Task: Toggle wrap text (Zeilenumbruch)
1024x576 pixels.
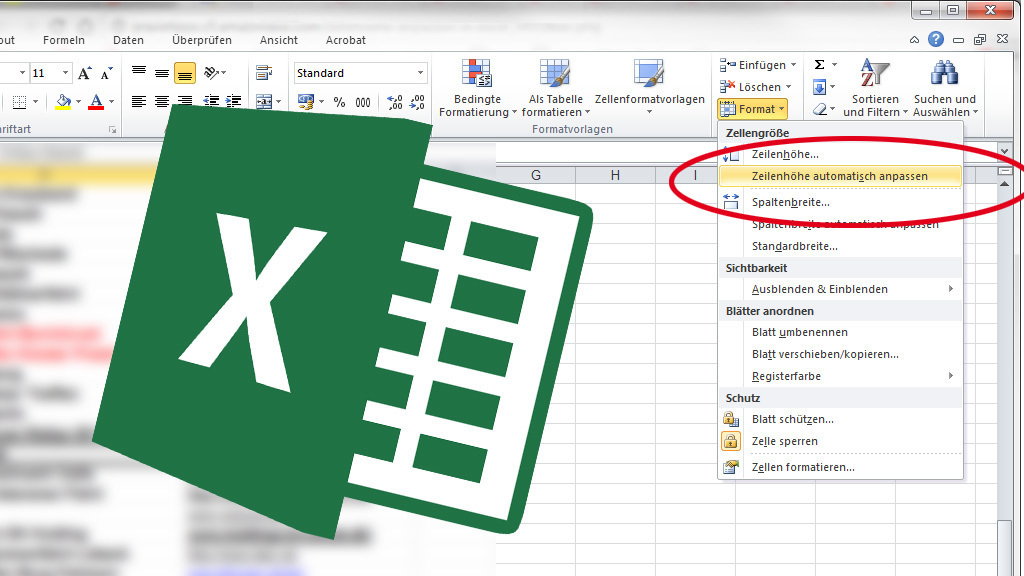Action: click(264, 72)
